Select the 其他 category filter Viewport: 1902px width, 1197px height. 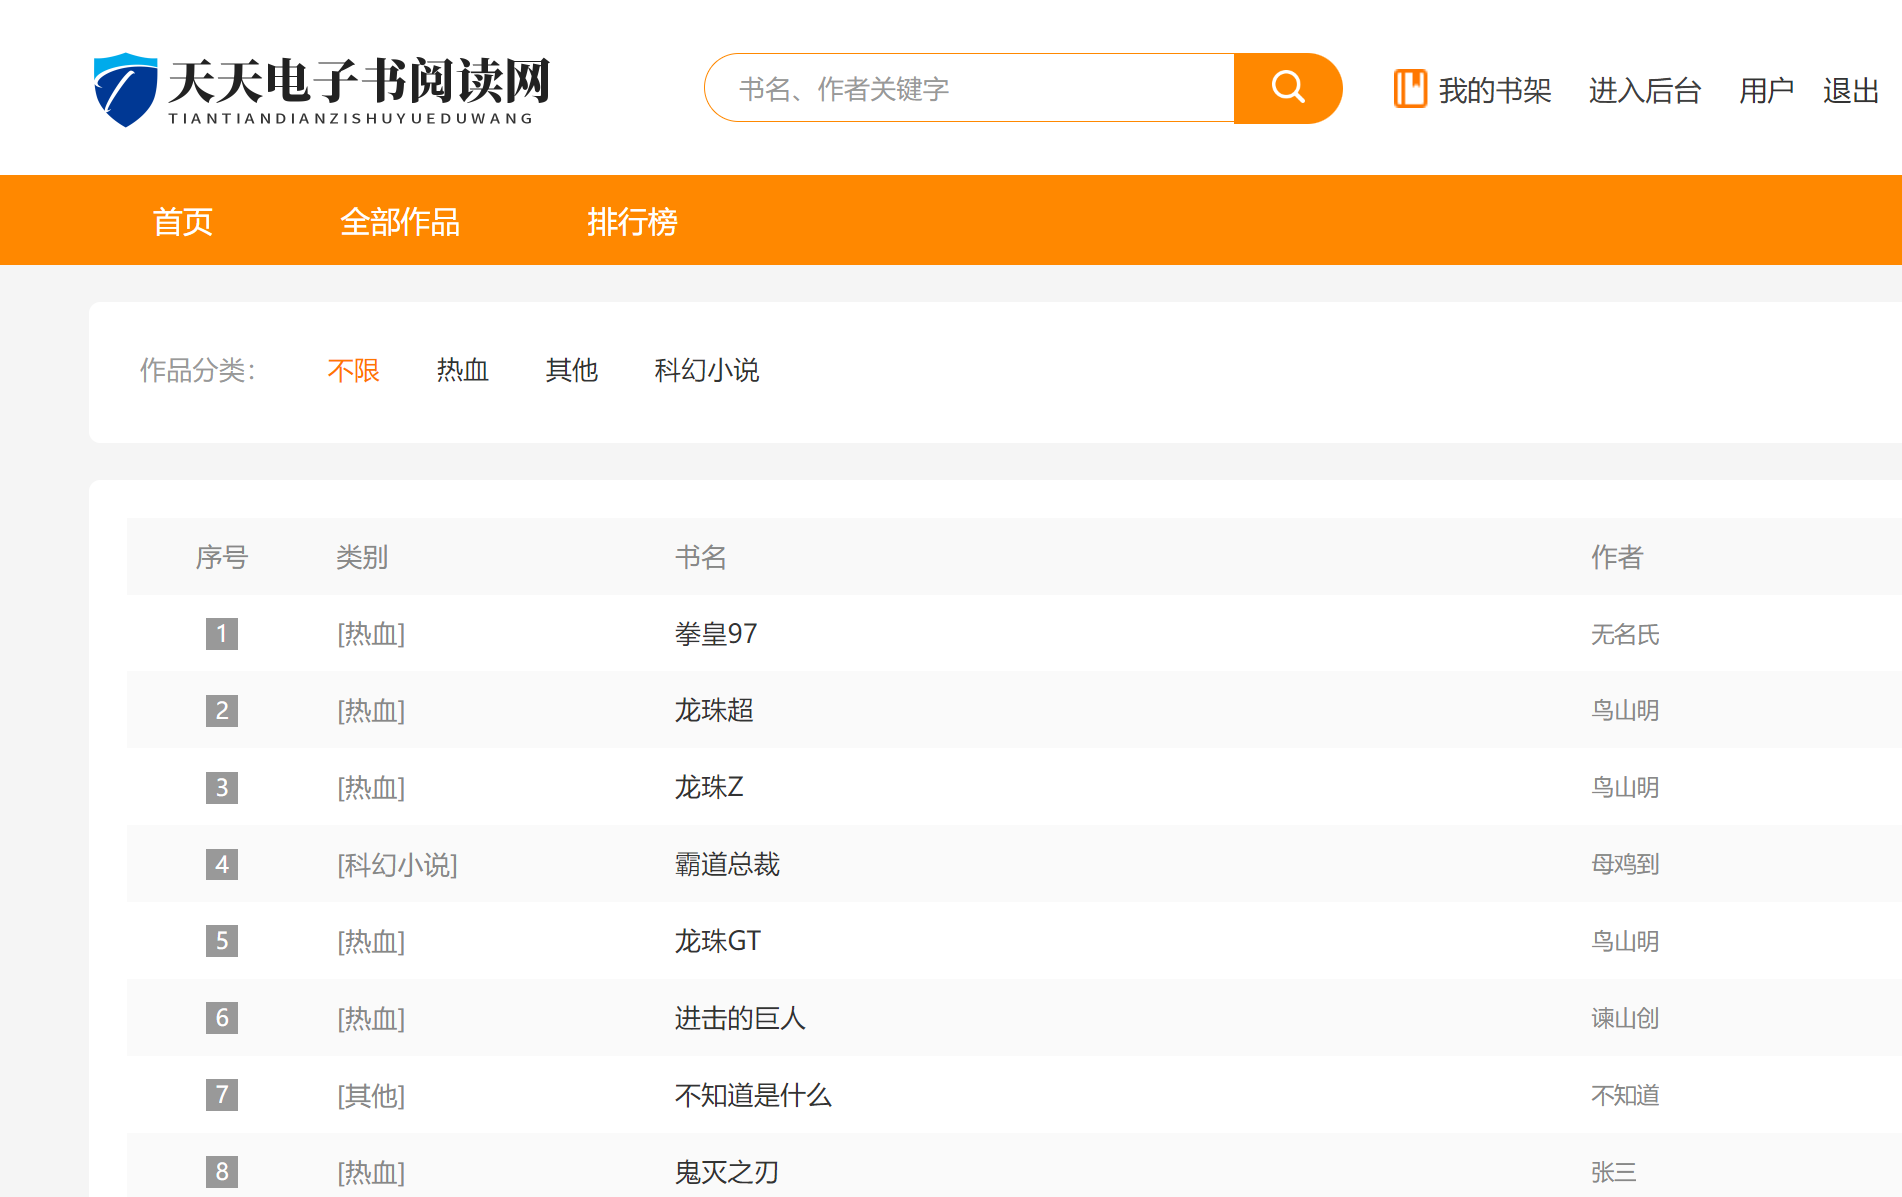(x=571, y=371)
